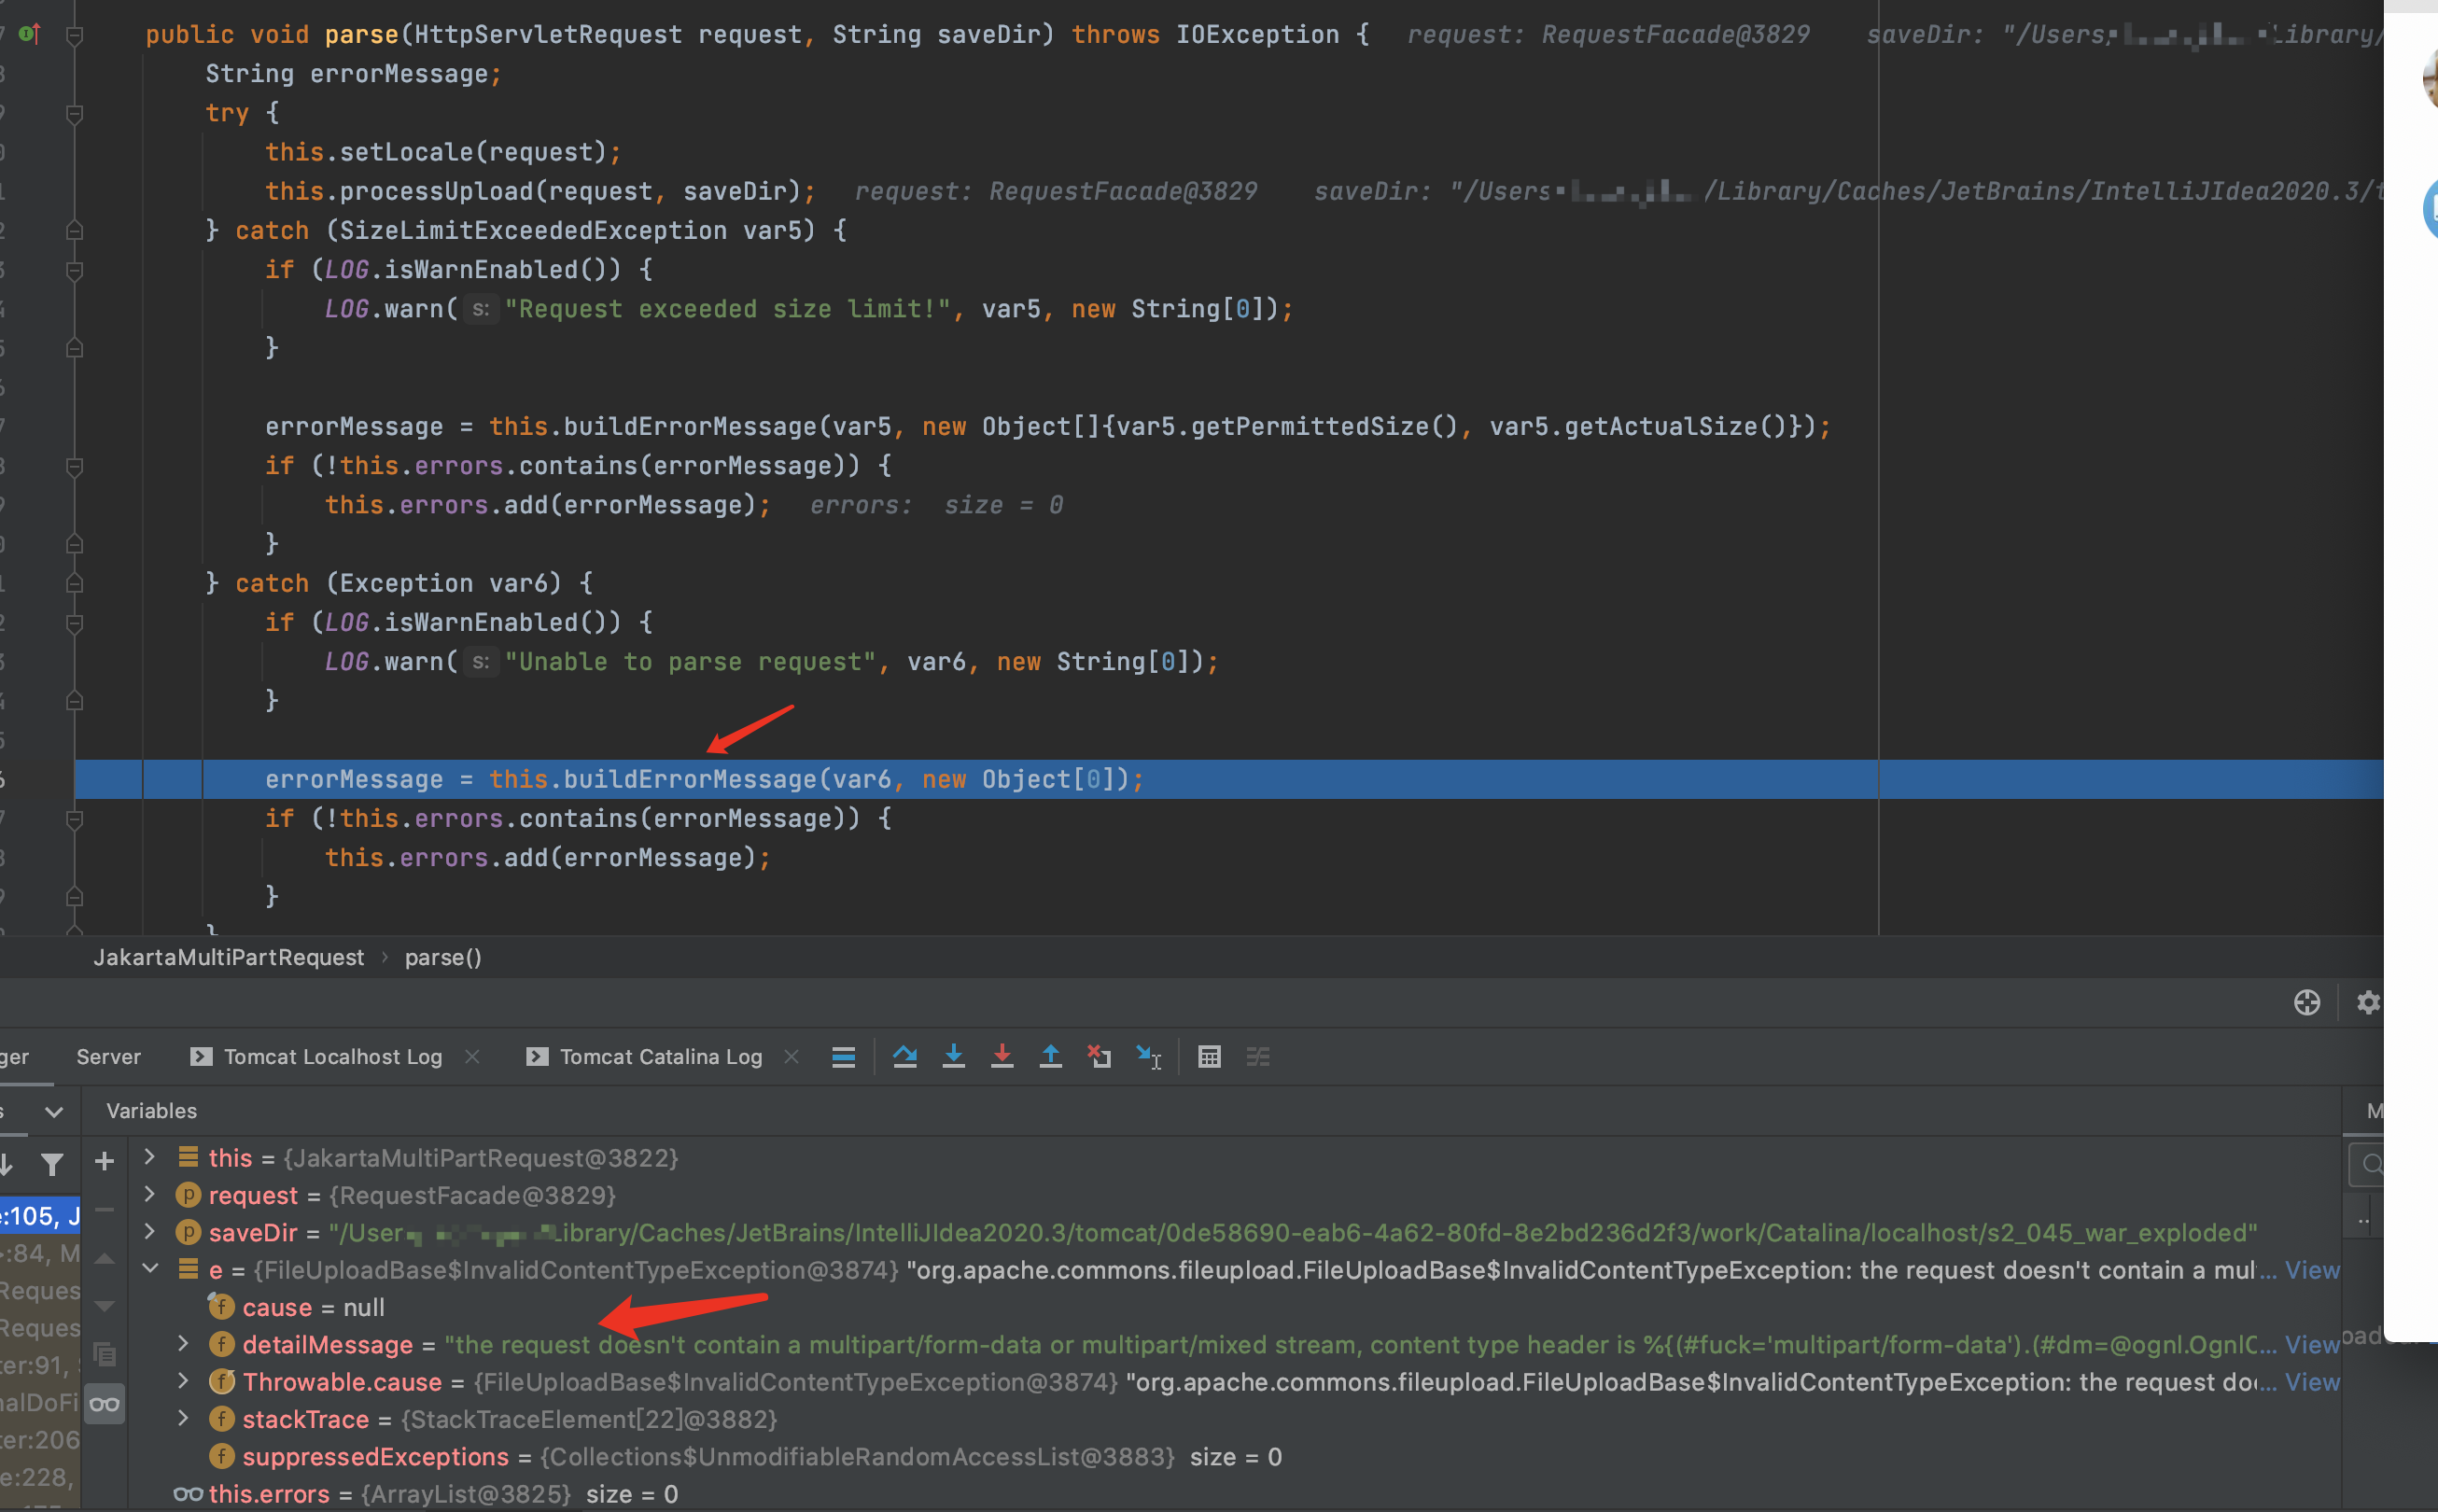Click View link on Throwable.cause row
The image size is (2438, 1512).
pyautogui.click(x=2312, y=1383)
